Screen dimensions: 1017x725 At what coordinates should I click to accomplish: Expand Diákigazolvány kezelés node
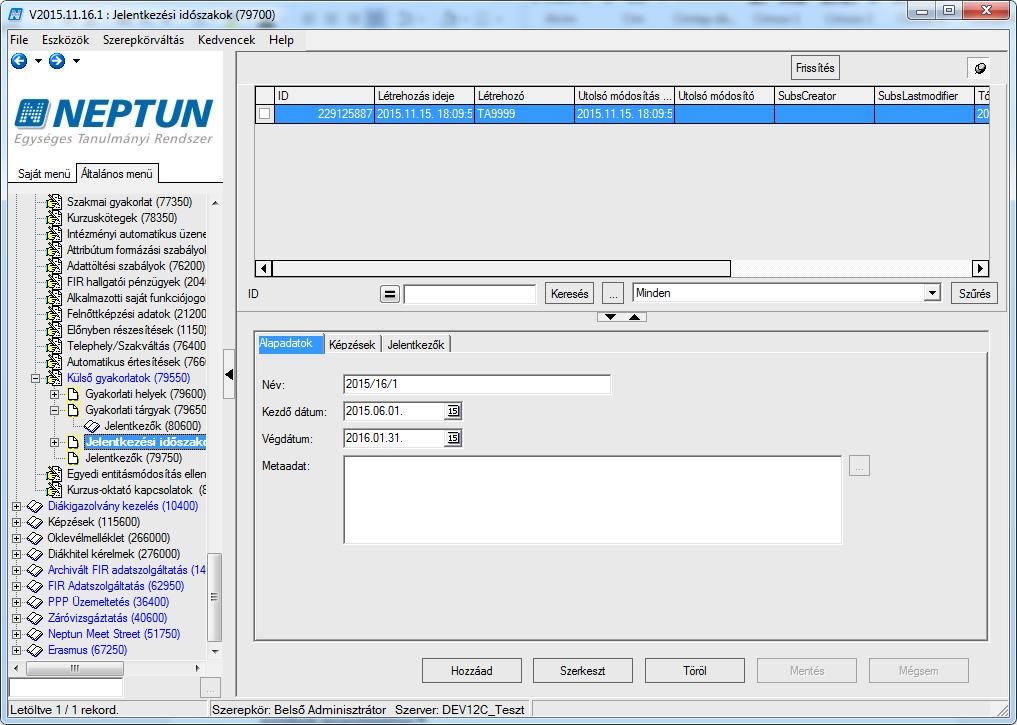click(16, 506)
